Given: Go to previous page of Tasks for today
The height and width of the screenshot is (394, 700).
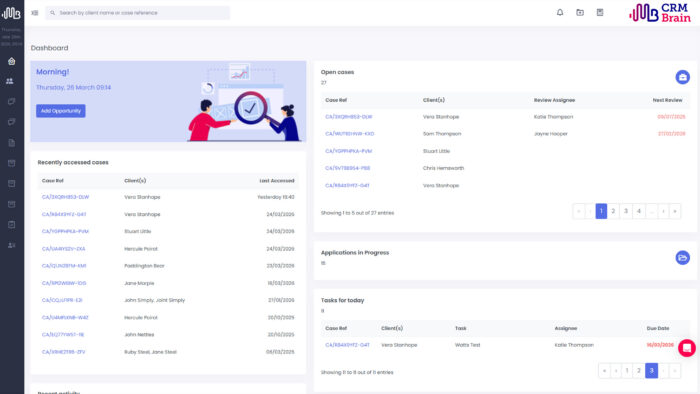Looking at the screenshot, I should tap(616, 370).
